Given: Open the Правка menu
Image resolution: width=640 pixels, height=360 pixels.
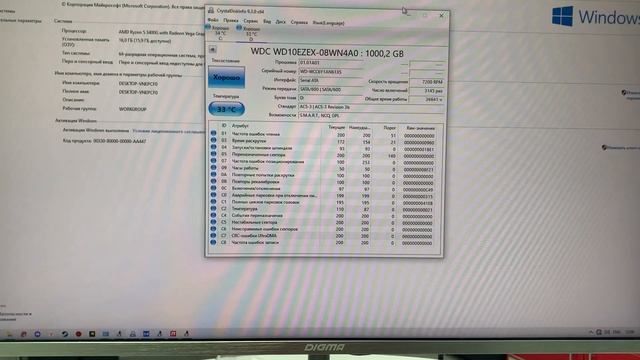Looking at the screenshot, I should [x=231, y=21].
